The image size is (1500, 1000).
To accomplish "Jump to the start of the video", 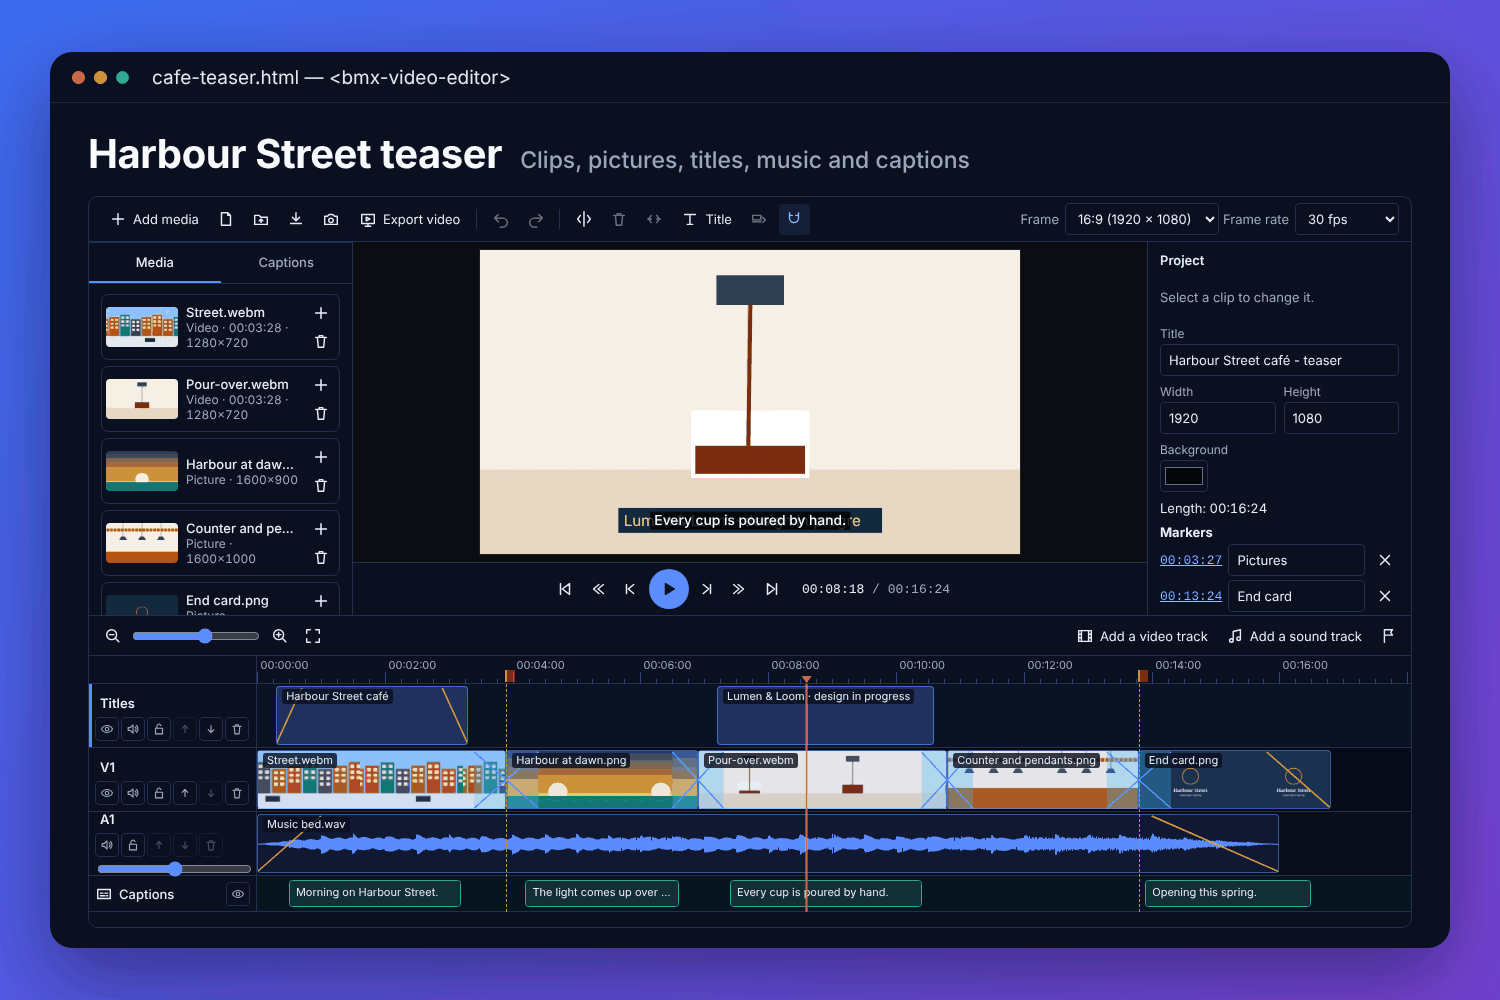I will [x=565, y=589].
